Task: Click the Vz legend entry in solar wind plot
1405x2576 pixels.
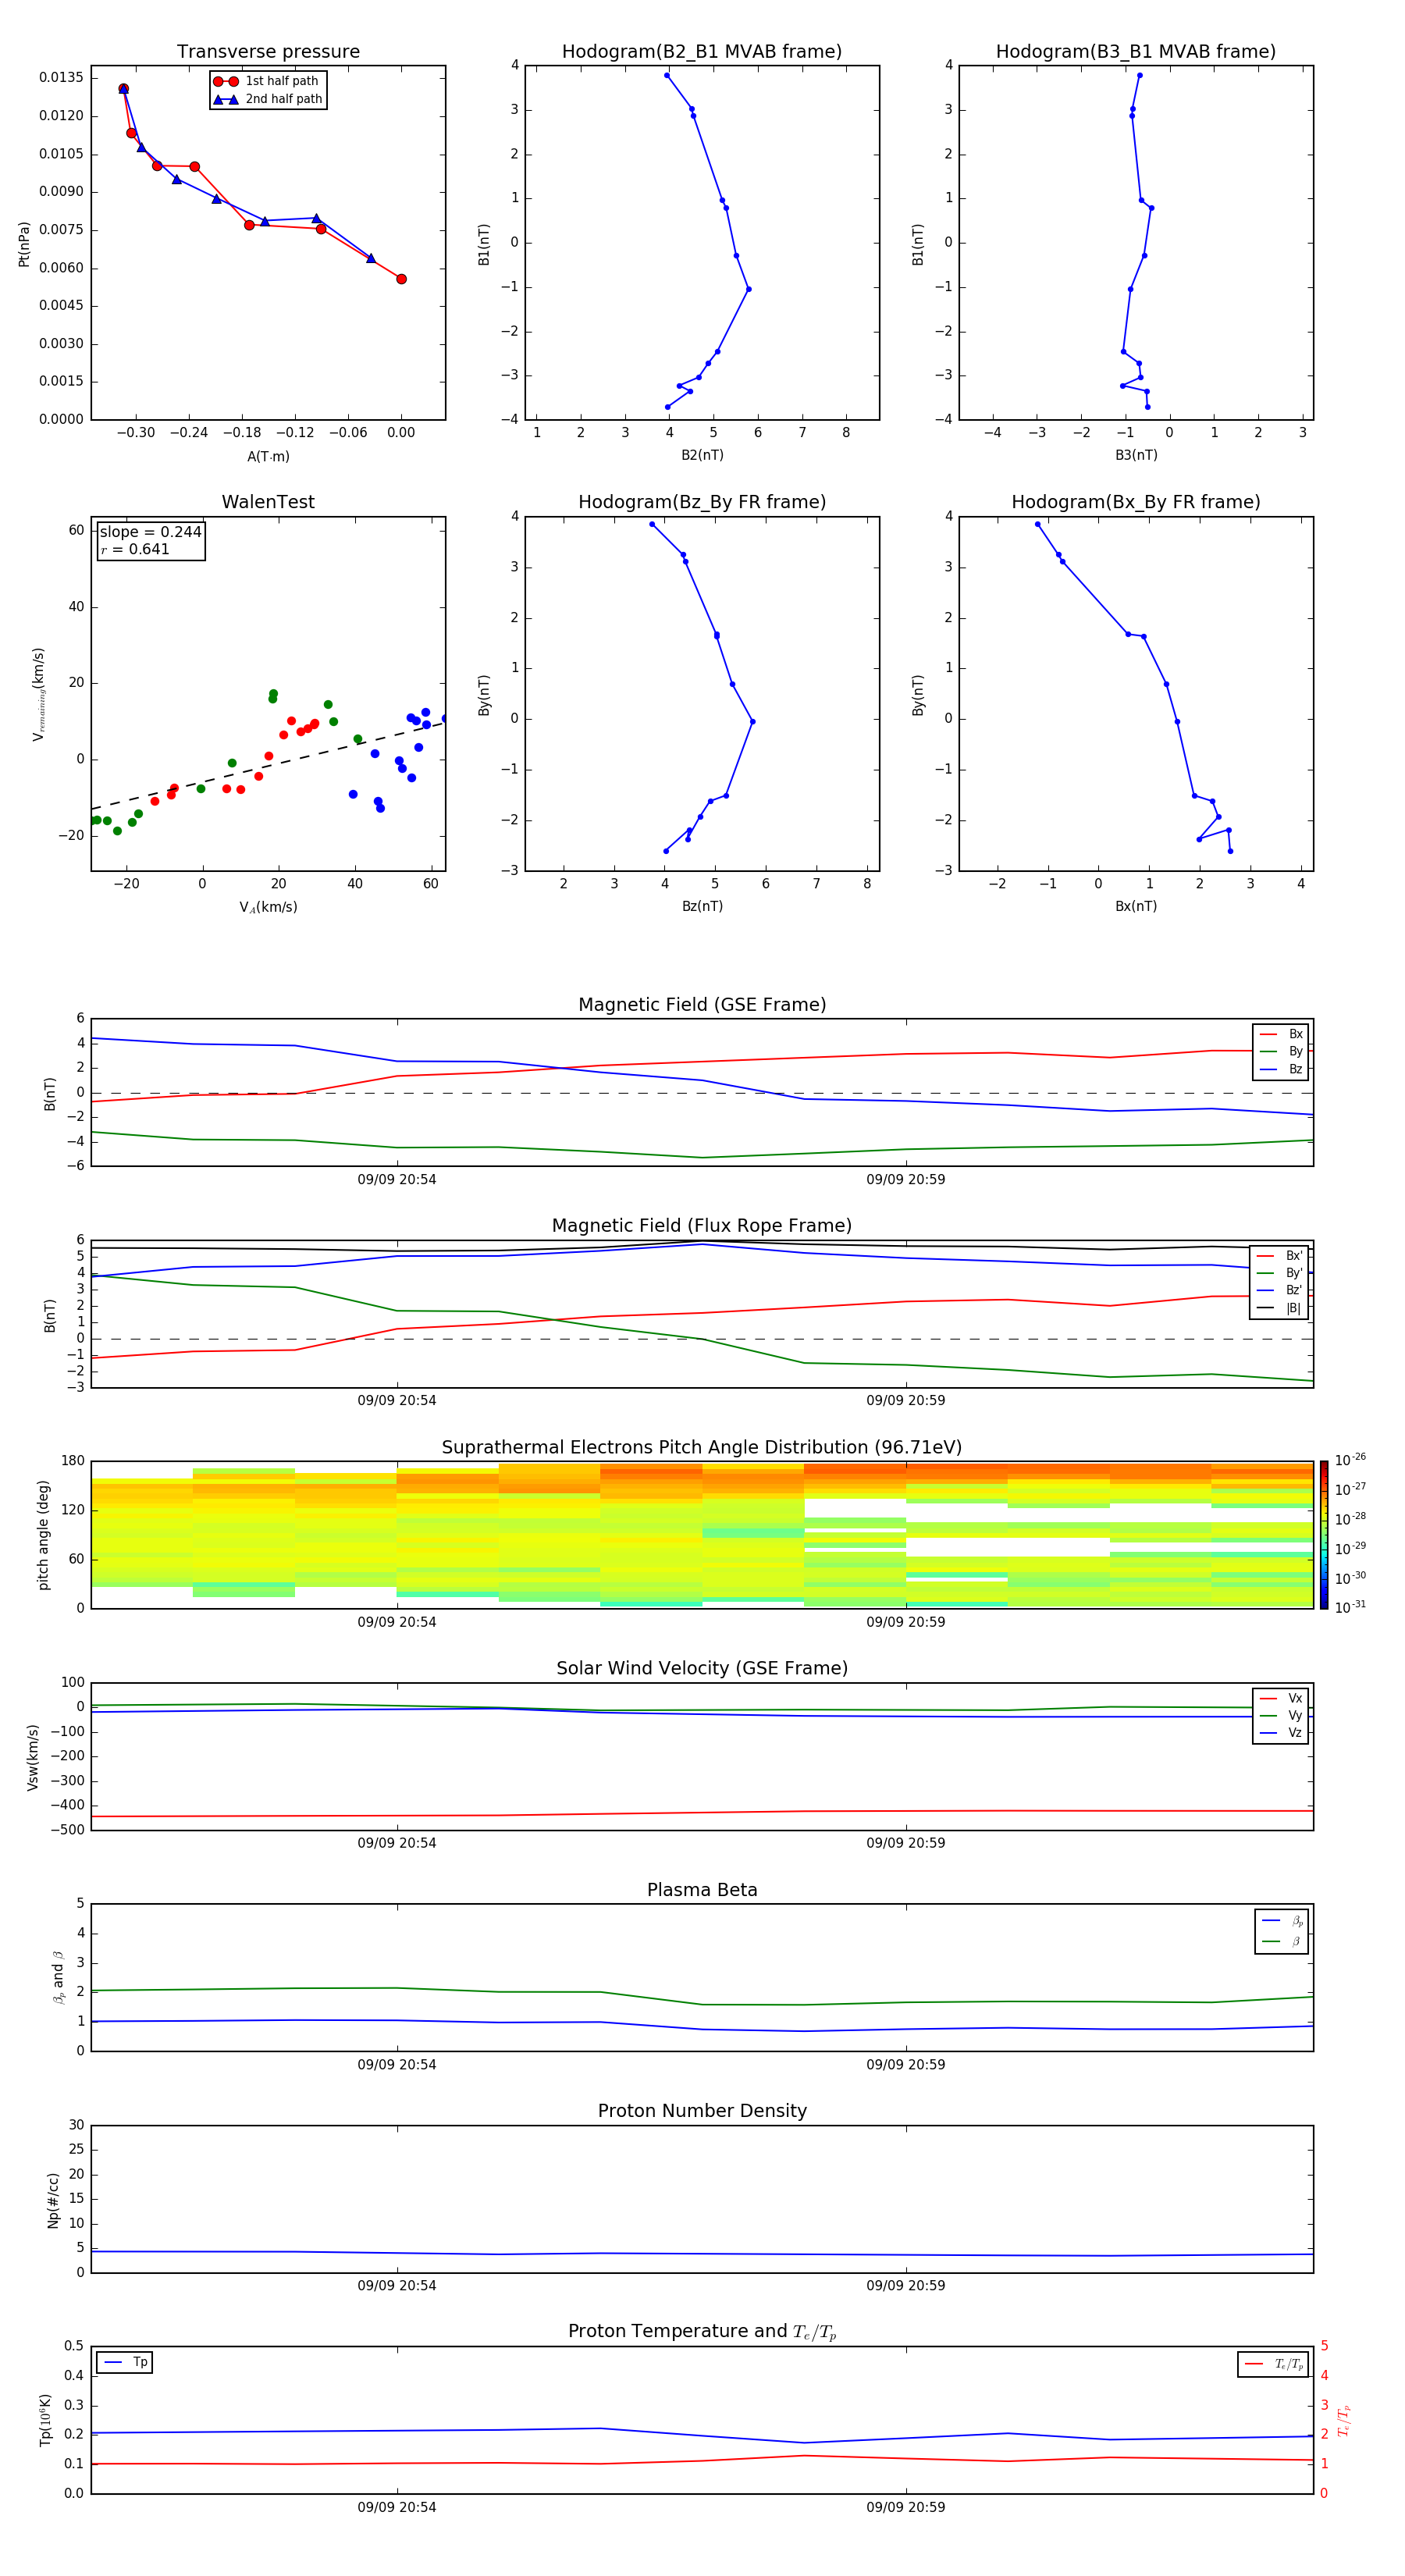Action: [1281, 1733]
